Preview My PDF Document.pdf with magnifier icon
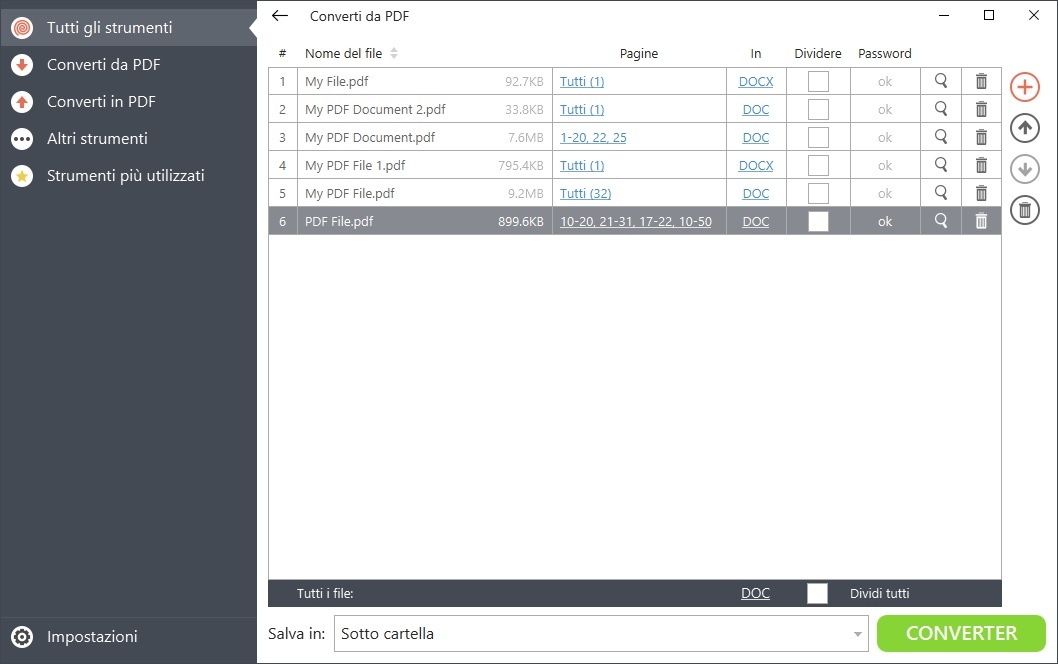This screenshot has height=664, width=1058. point(940,137)
